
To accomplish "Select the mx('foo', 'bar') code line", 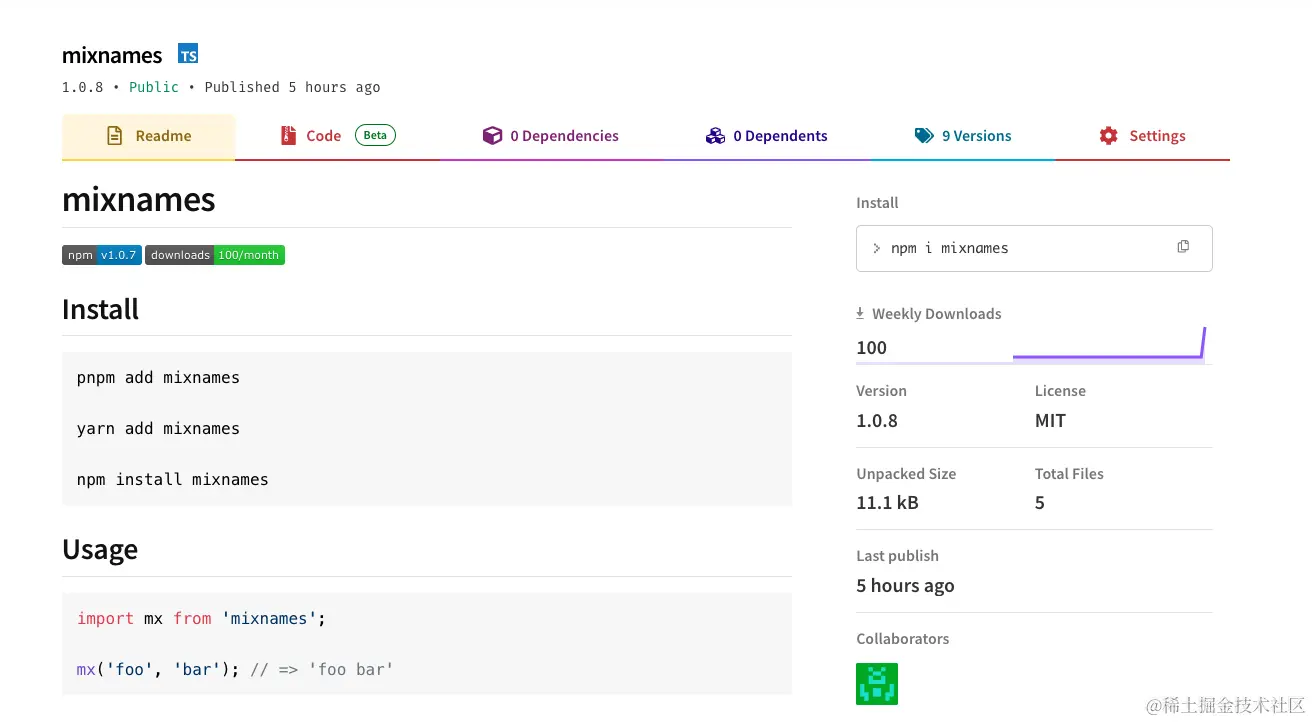I will pyautogui.click(x=235, y=670).
